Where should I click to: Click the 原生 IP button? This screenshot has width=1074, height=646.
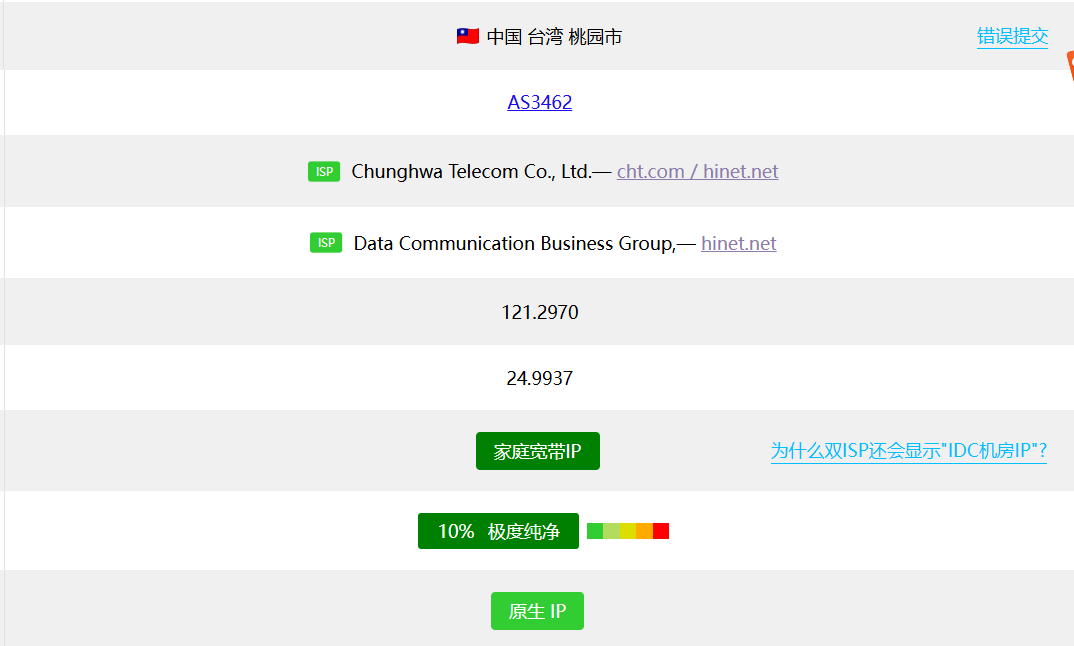click(x=538, y=611)
